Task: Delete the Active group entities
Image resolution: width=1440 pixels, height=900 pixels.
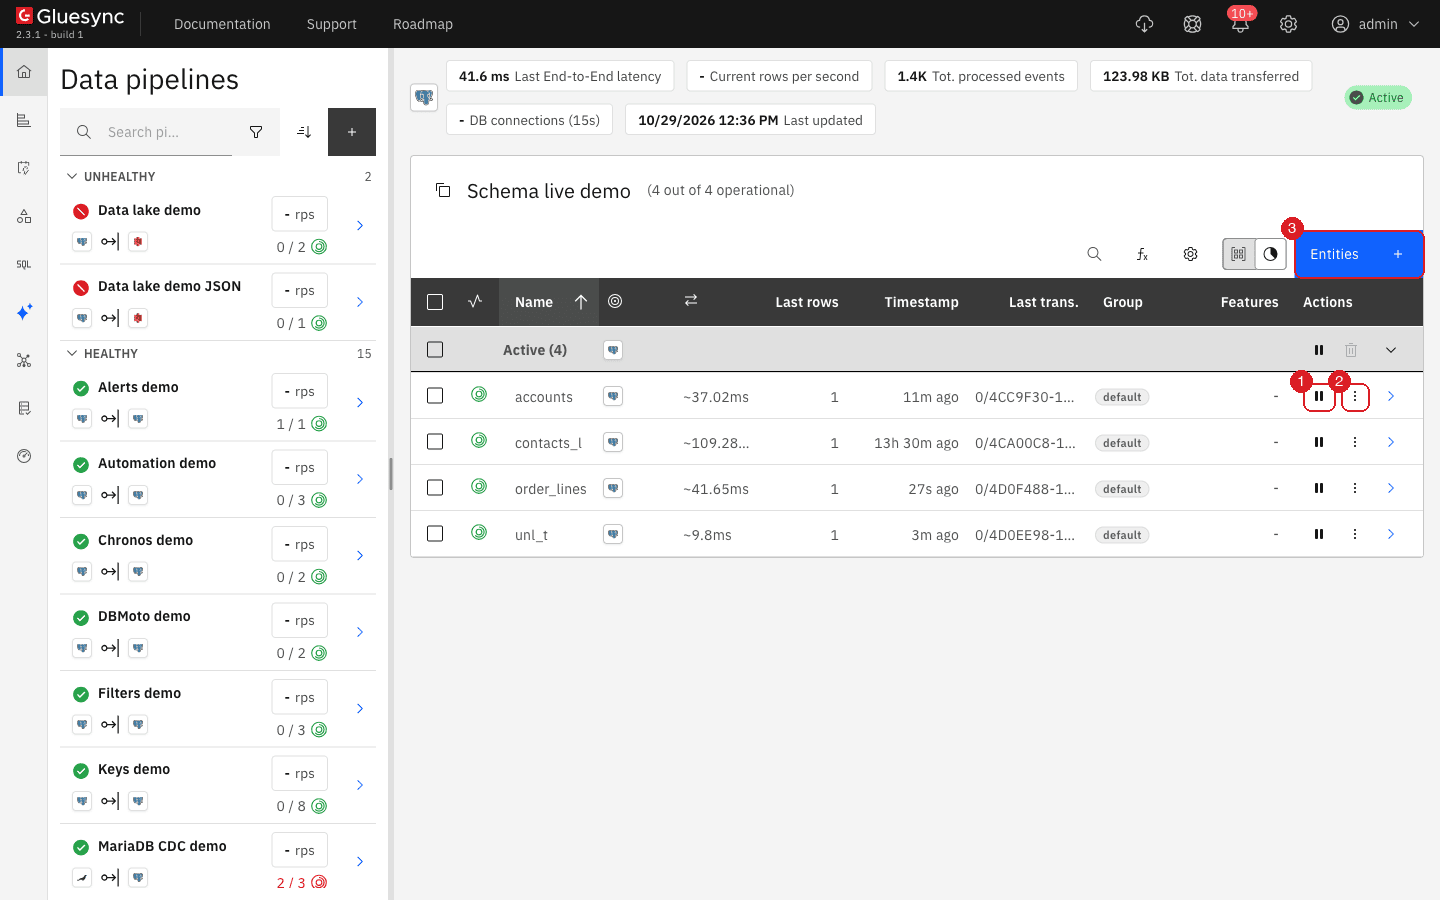Action: point(1351,350)
